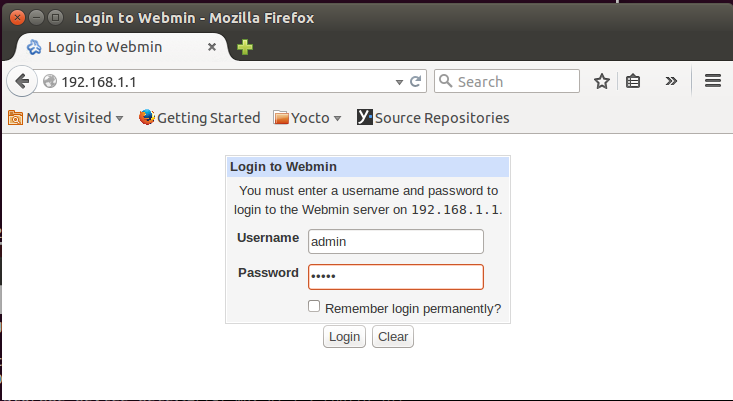Click the bookmark star icon
Image resolution: width=733 pixels, height=401 pixels.
tap(602, 82)
